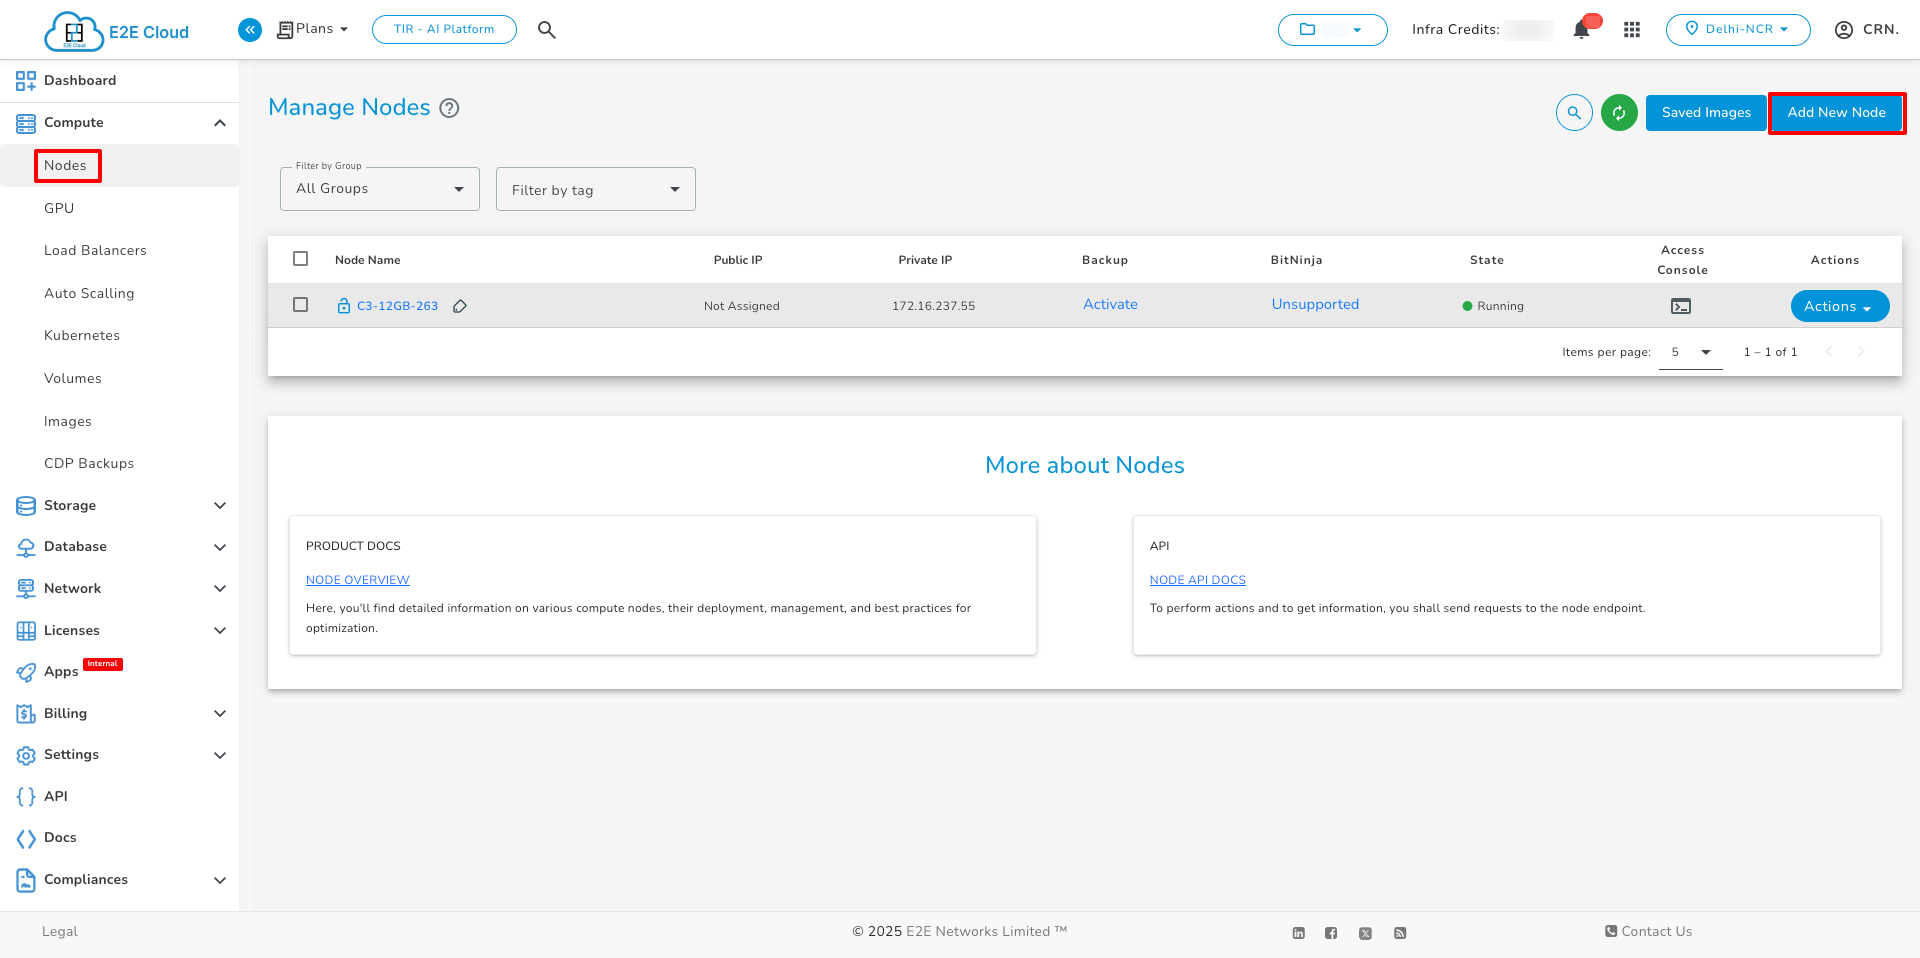1920x958 pixels.
Task: Collapse the sidebar using the double-arrow button
Action: point(249,29)
